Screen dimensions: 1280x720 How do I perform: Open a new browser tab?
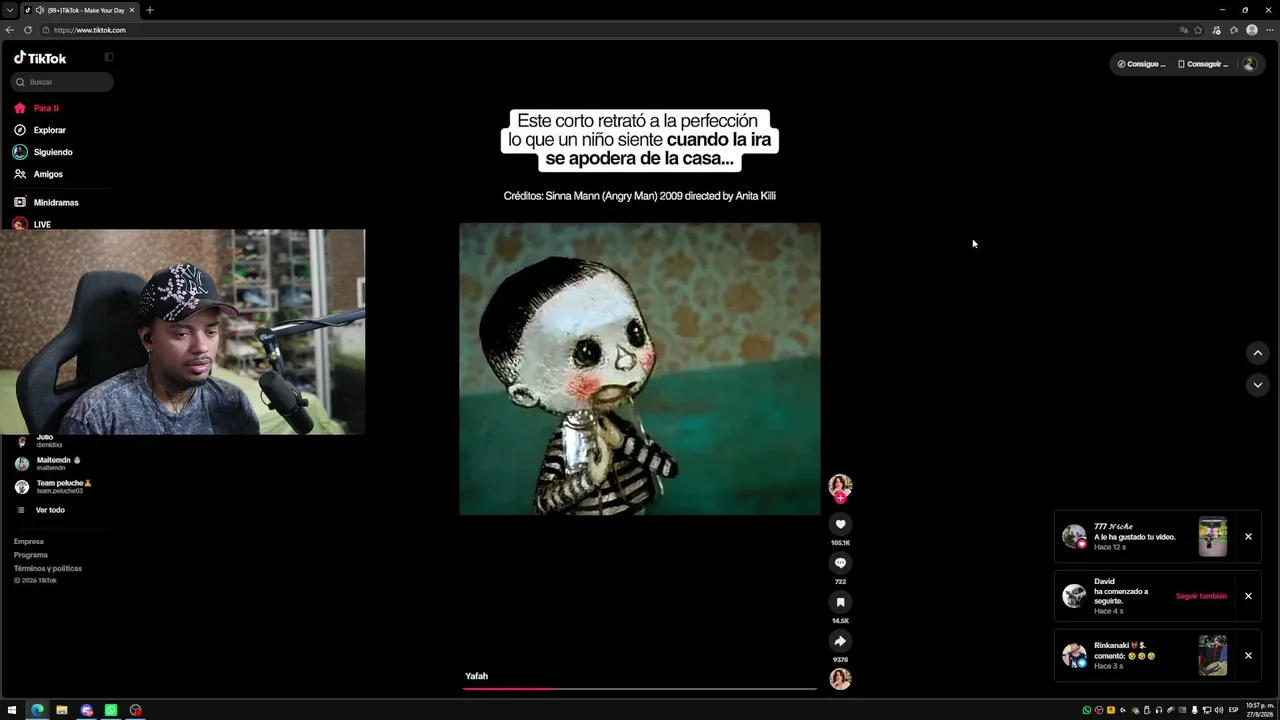click(x=150, y=10)
